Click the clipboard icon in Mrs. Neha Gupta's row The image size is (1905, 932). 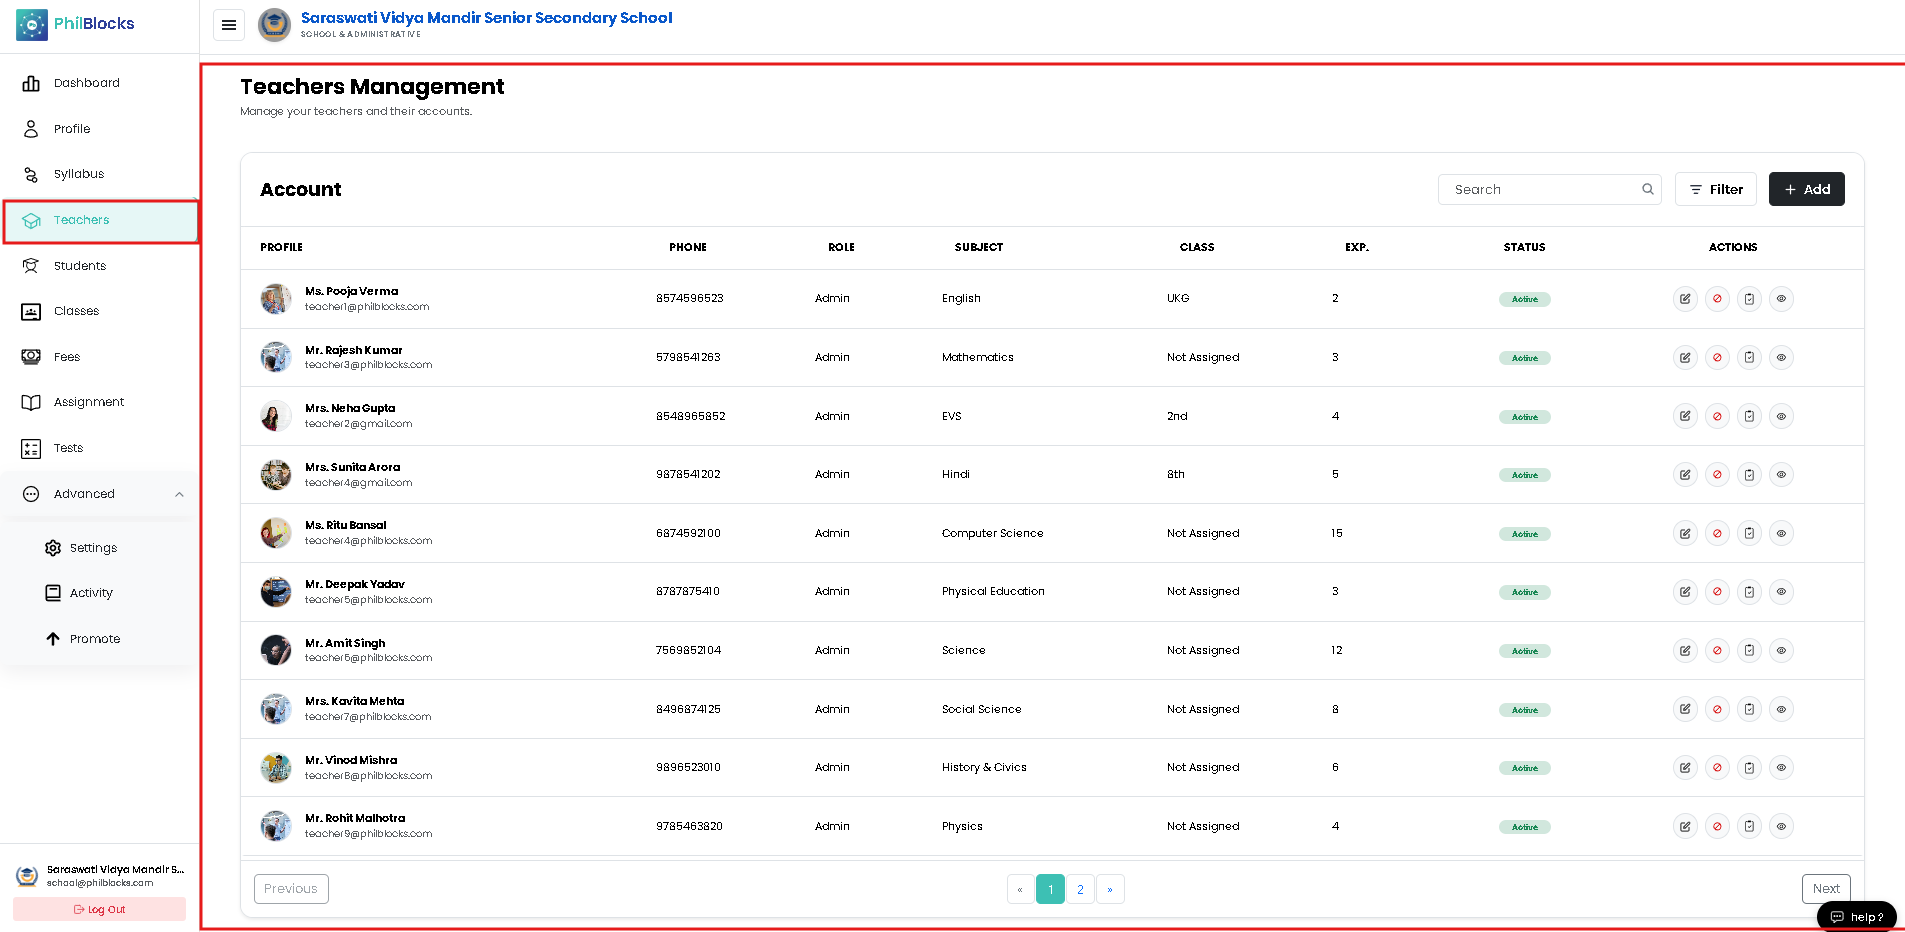pos(1749,416)
